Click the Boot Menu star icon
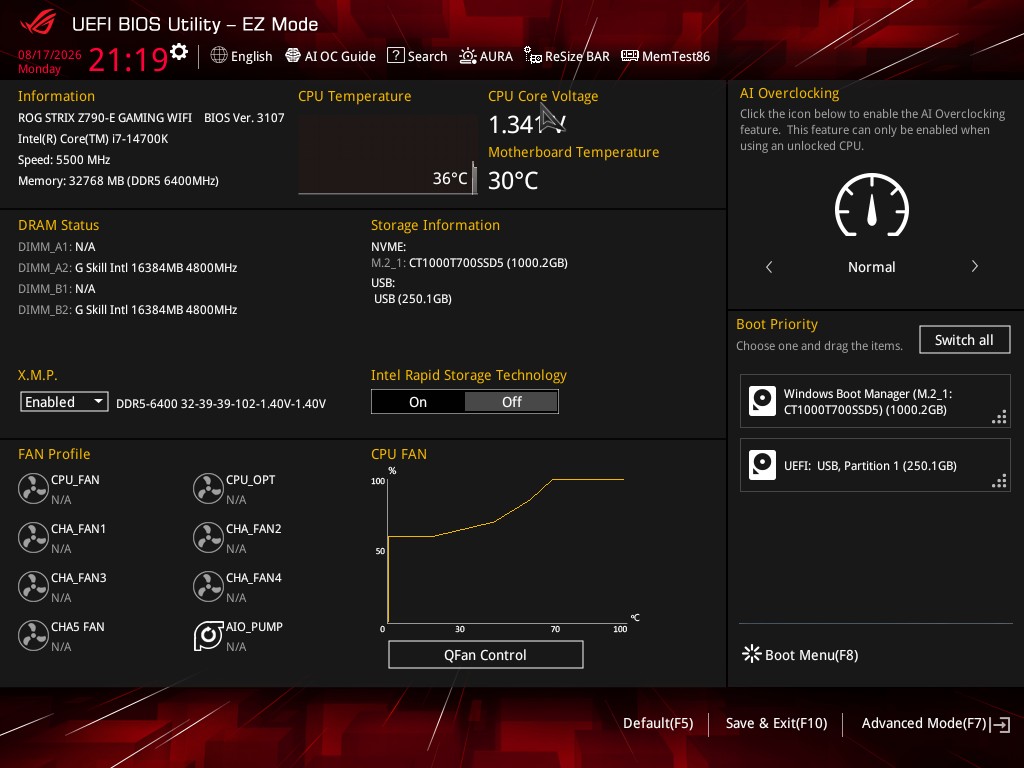The image size is (1024, 768). [752, 654]
